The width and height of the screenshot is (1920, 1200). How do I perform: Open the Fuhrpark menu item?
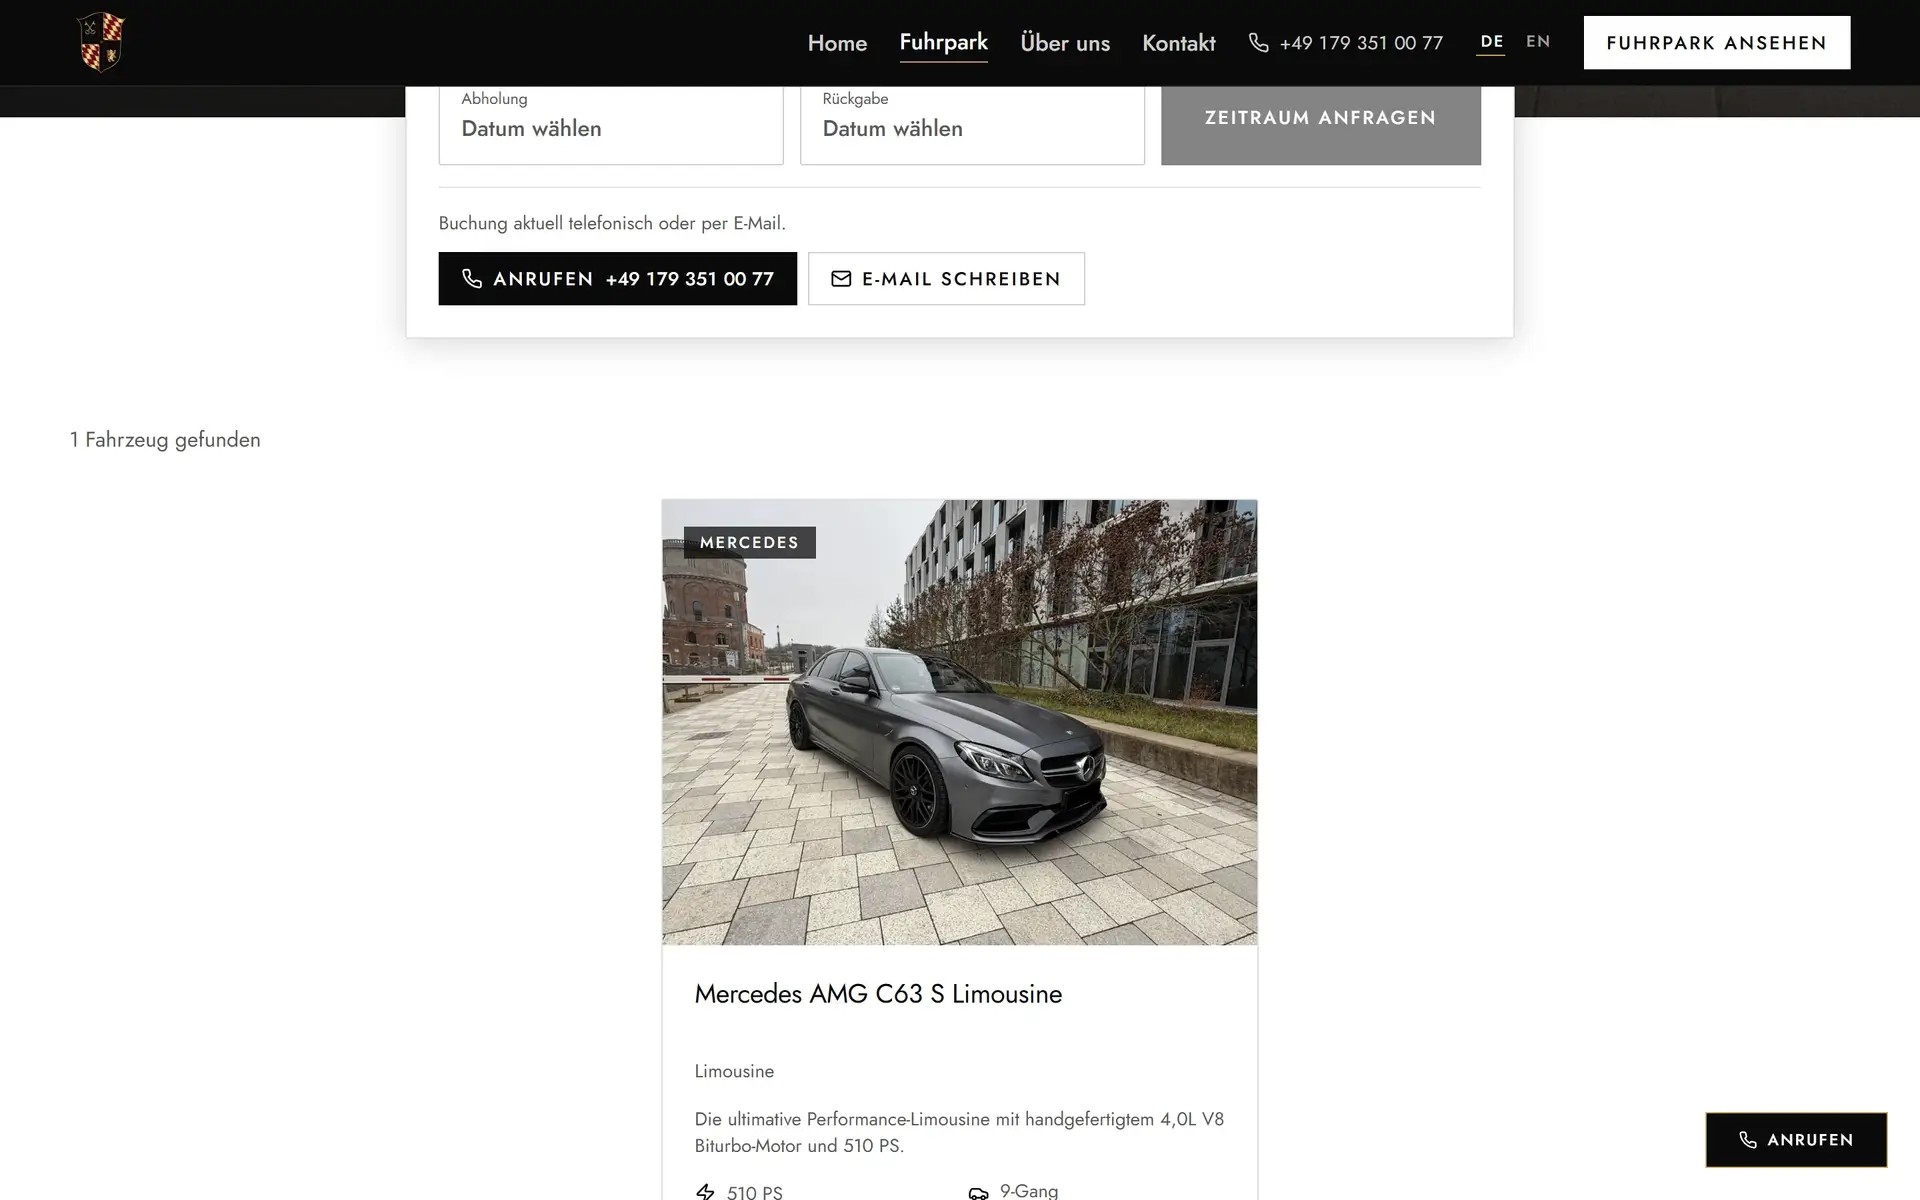[943, 43]
